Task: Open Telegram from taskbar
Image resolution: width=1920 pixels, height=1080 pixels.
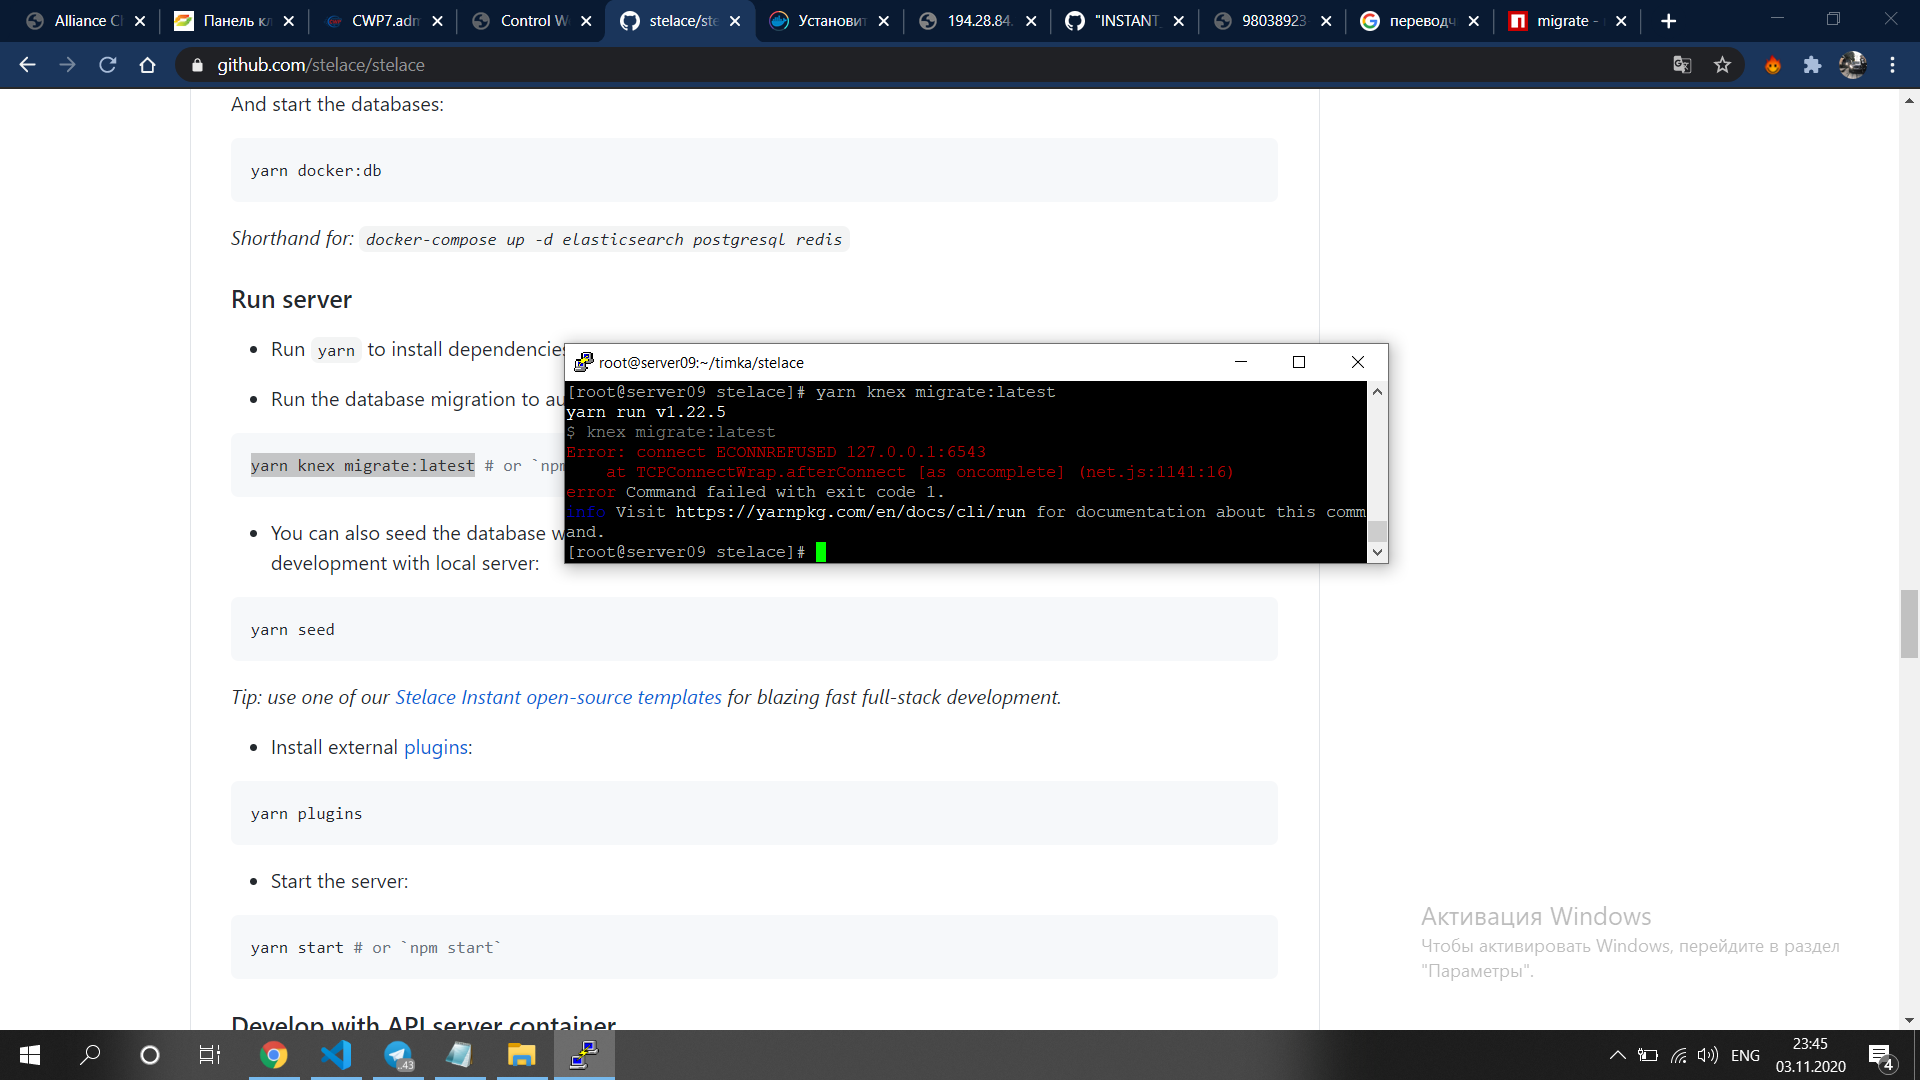Action: [x=398, y=1055]
